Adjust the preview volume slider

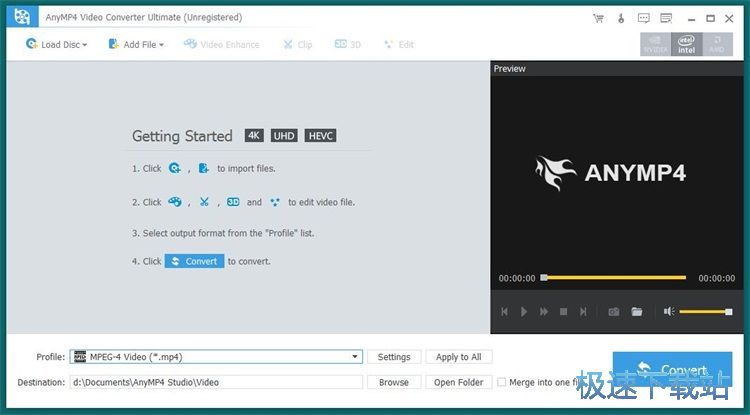tap(706, 312)
